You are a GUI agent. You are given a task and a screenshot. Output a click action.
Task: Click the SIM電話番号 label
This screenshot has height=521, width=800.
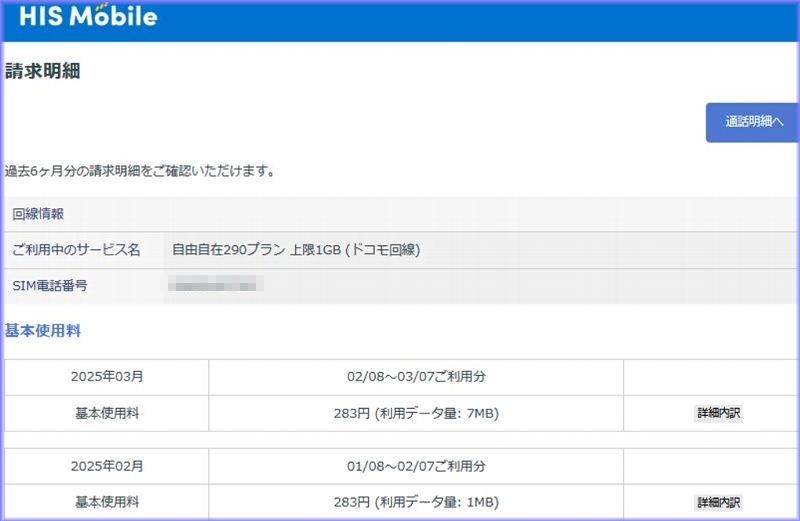50,286
